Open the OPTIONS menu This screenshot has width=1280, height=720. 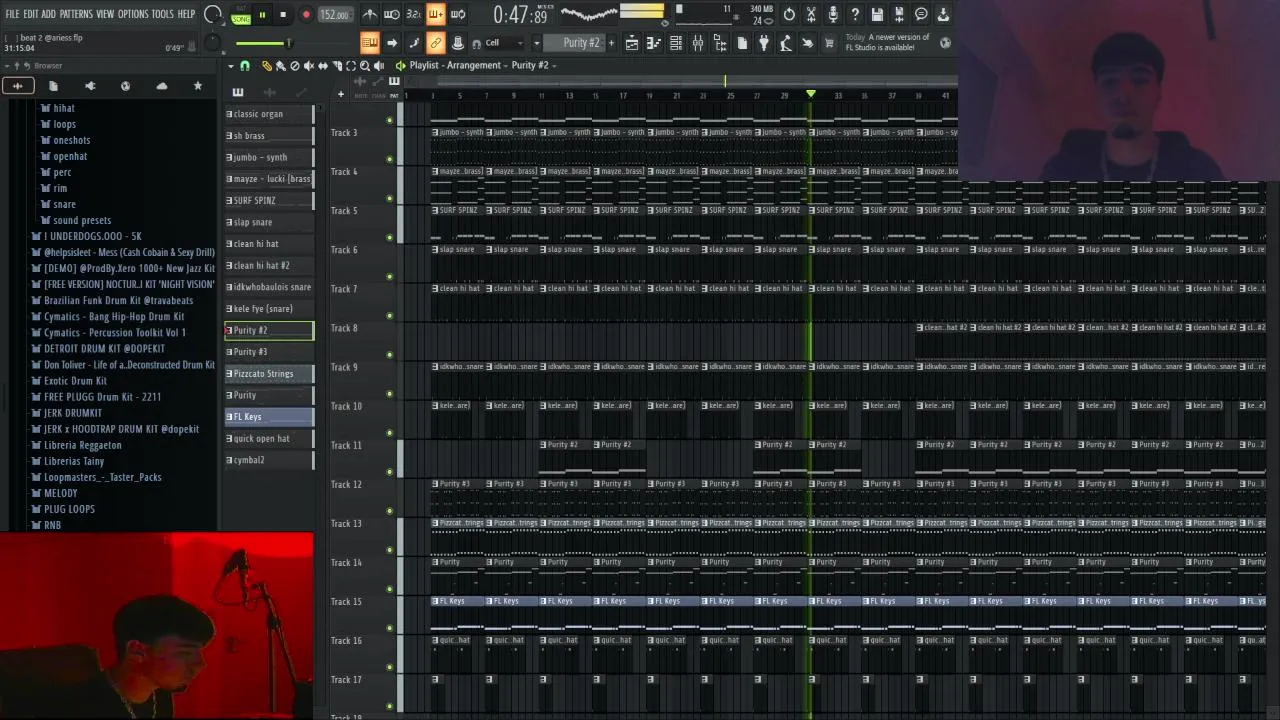pos(133,14)
